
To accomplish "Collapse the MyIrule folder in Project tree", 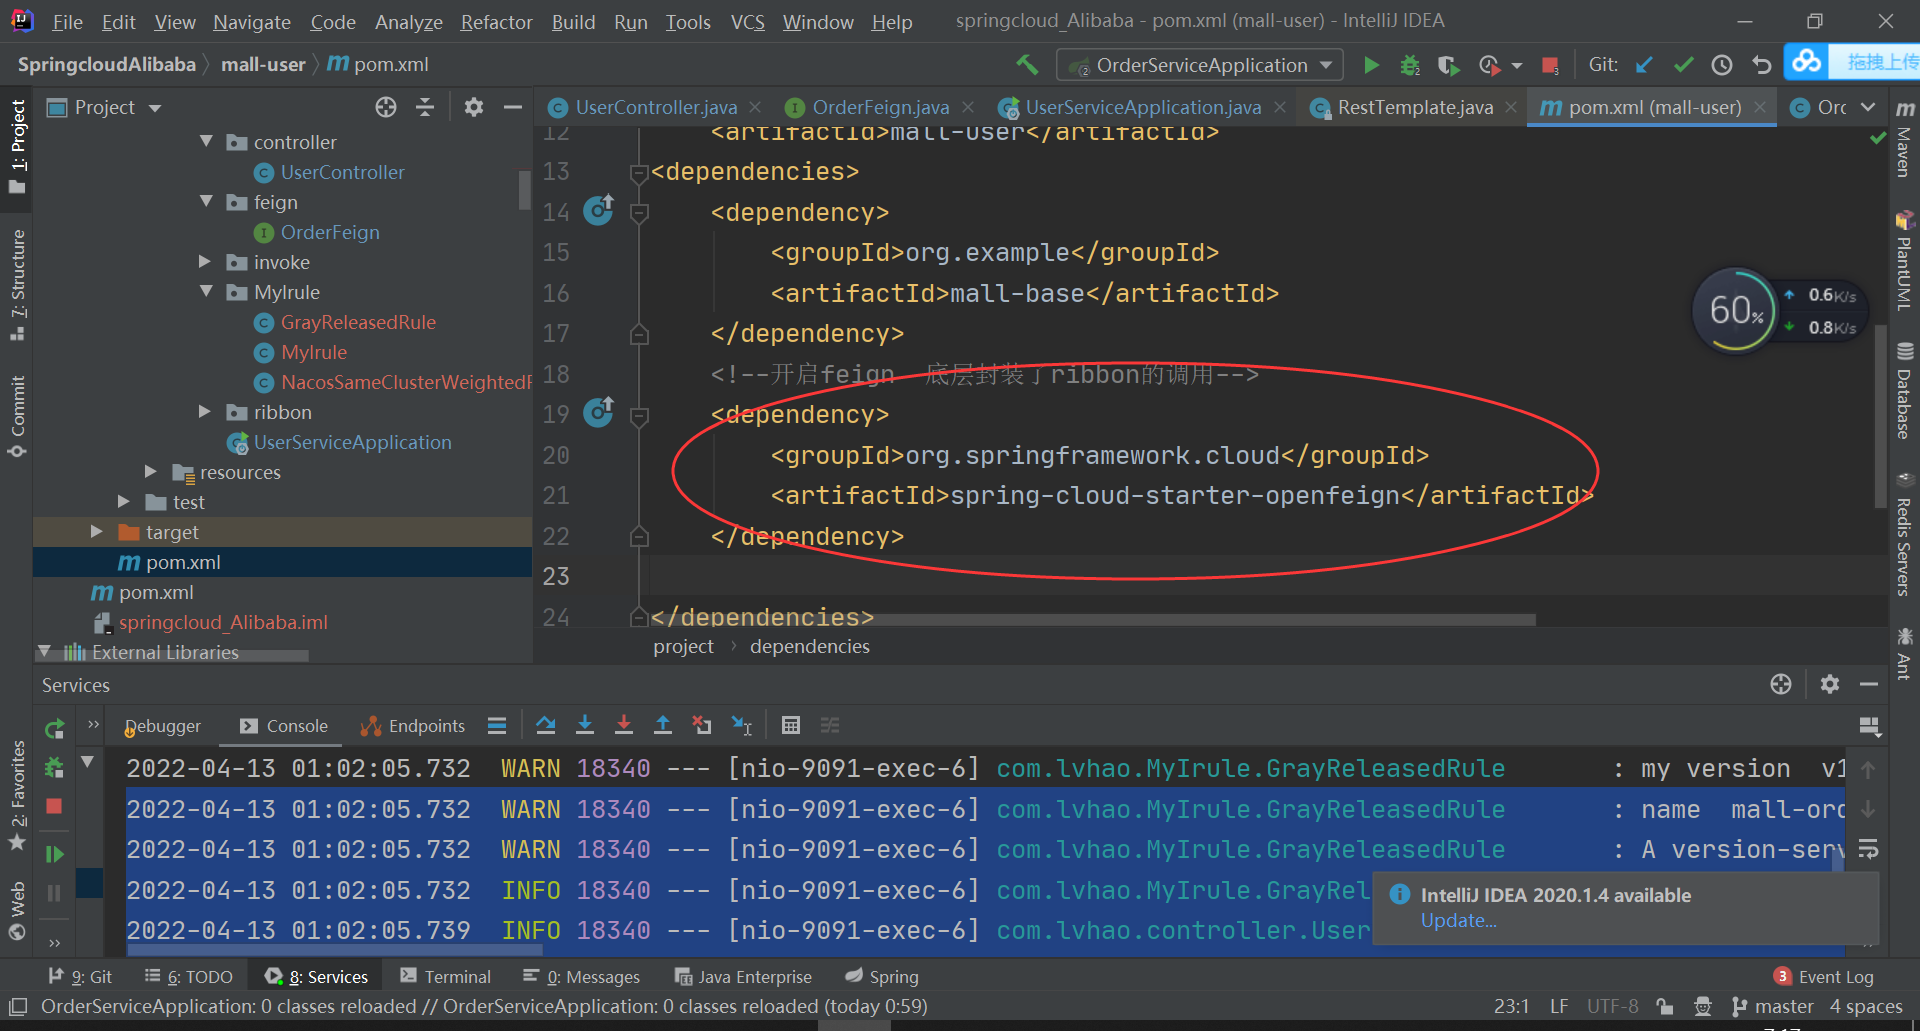I will 207,292.
